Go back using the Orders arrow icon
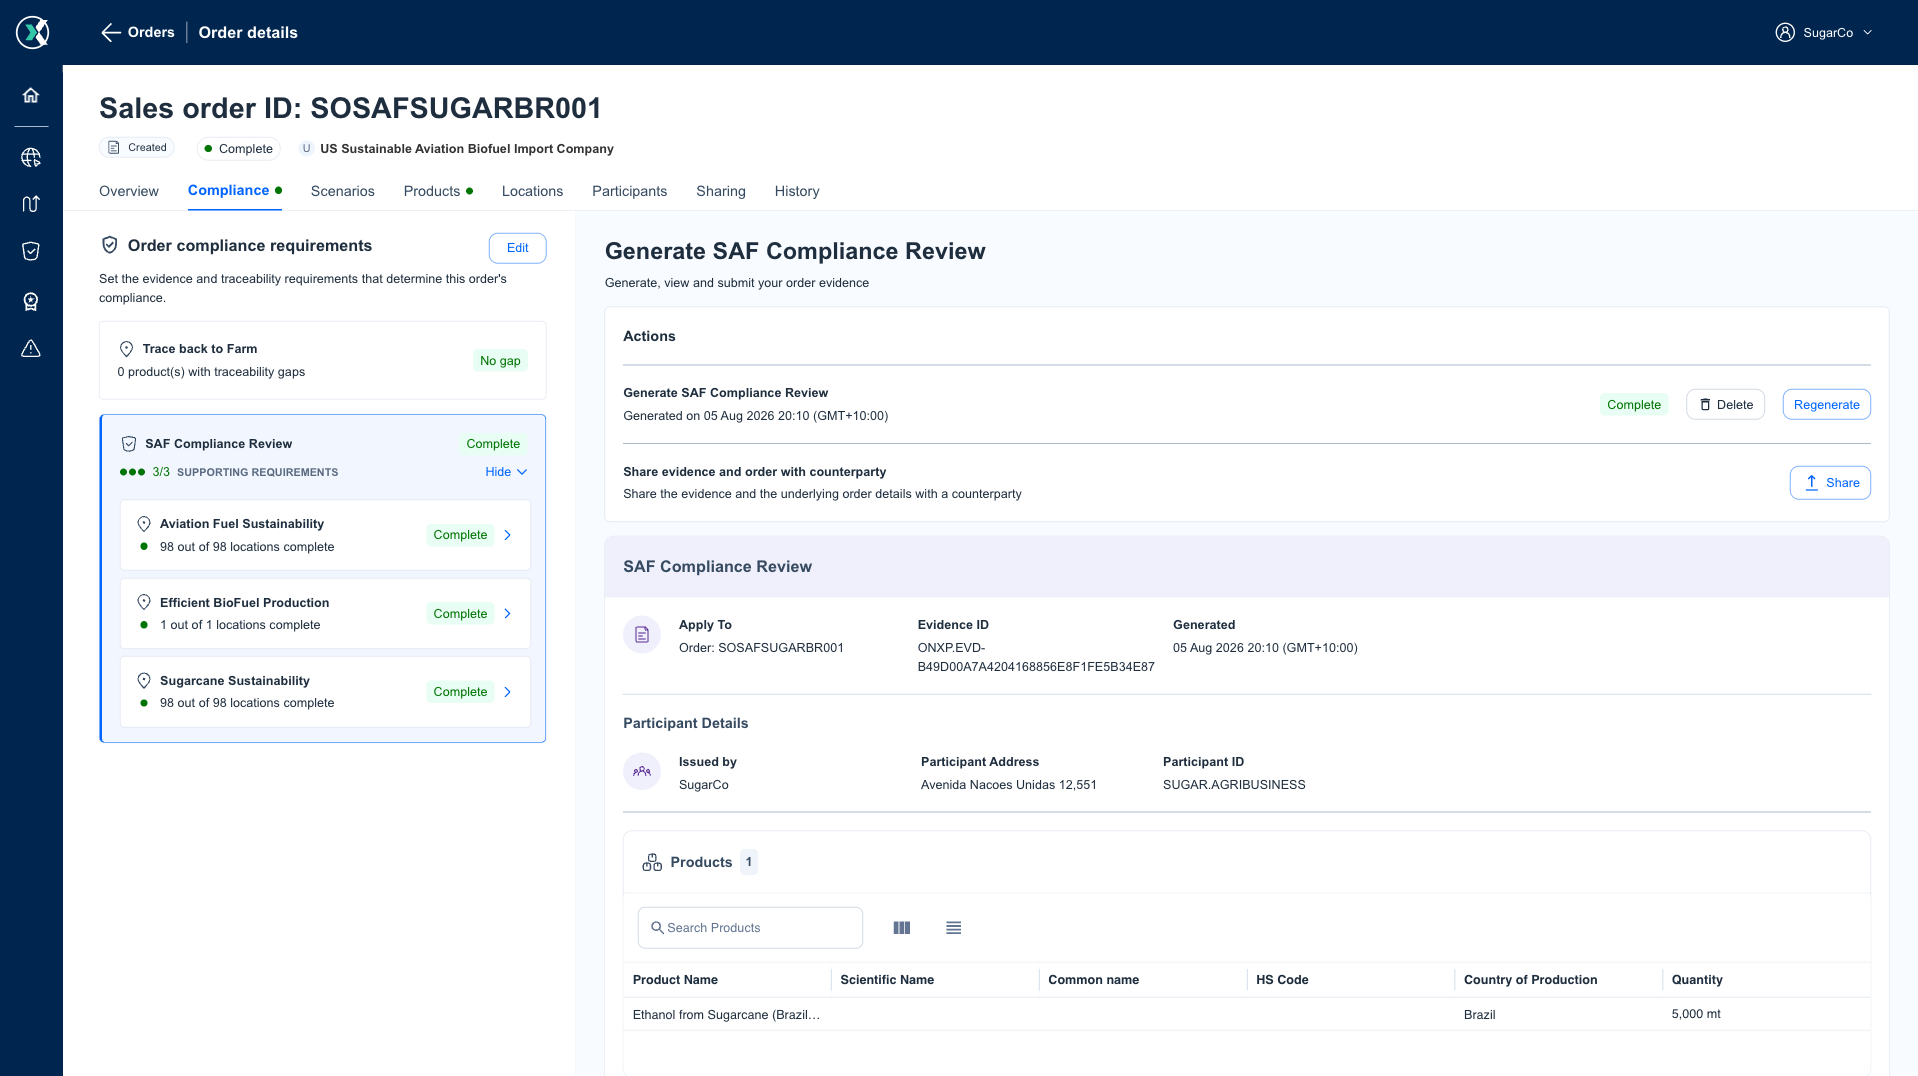Viewport: 1918px width, 1076px height. tap(111, 32)
